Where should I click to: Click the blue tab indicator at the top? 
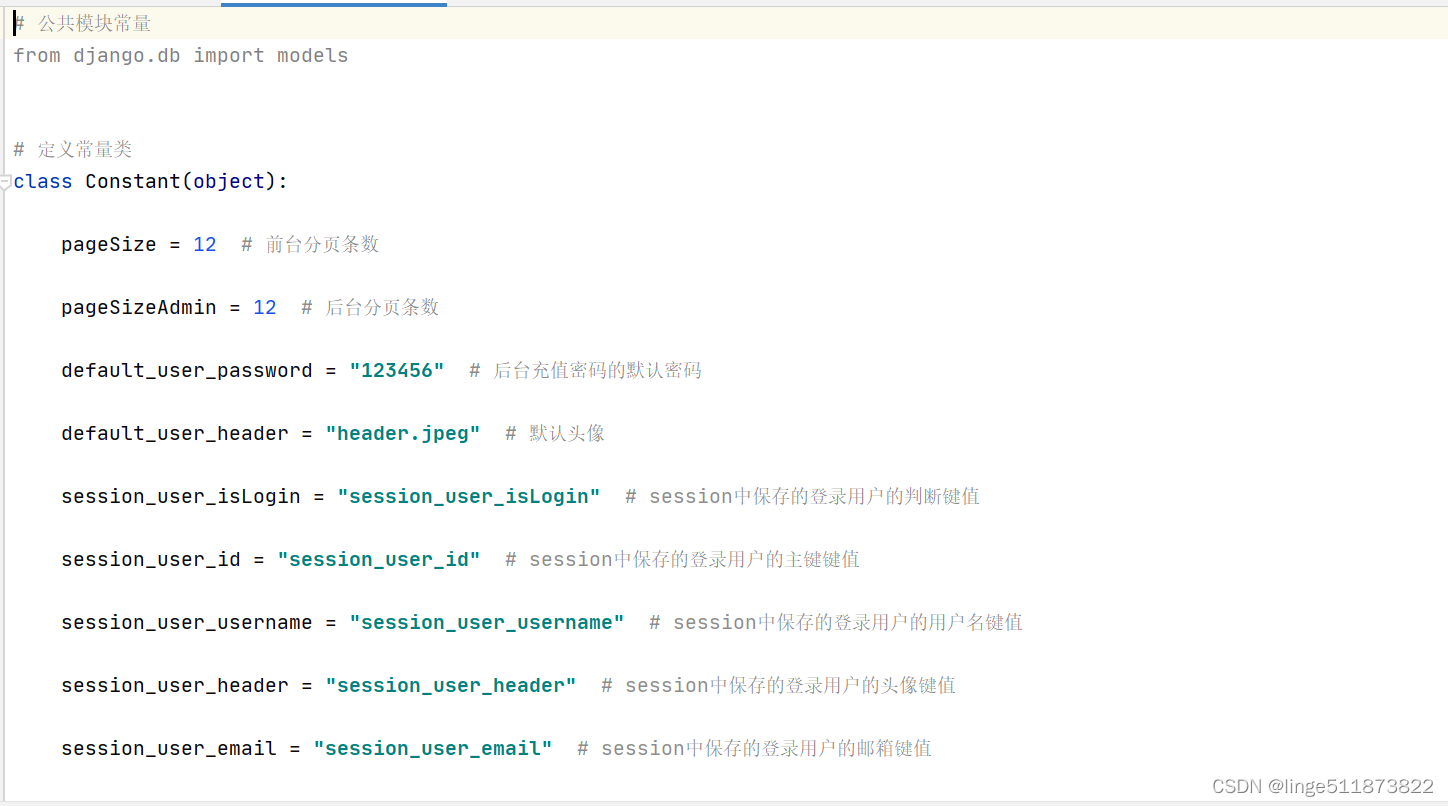[333, 4]
